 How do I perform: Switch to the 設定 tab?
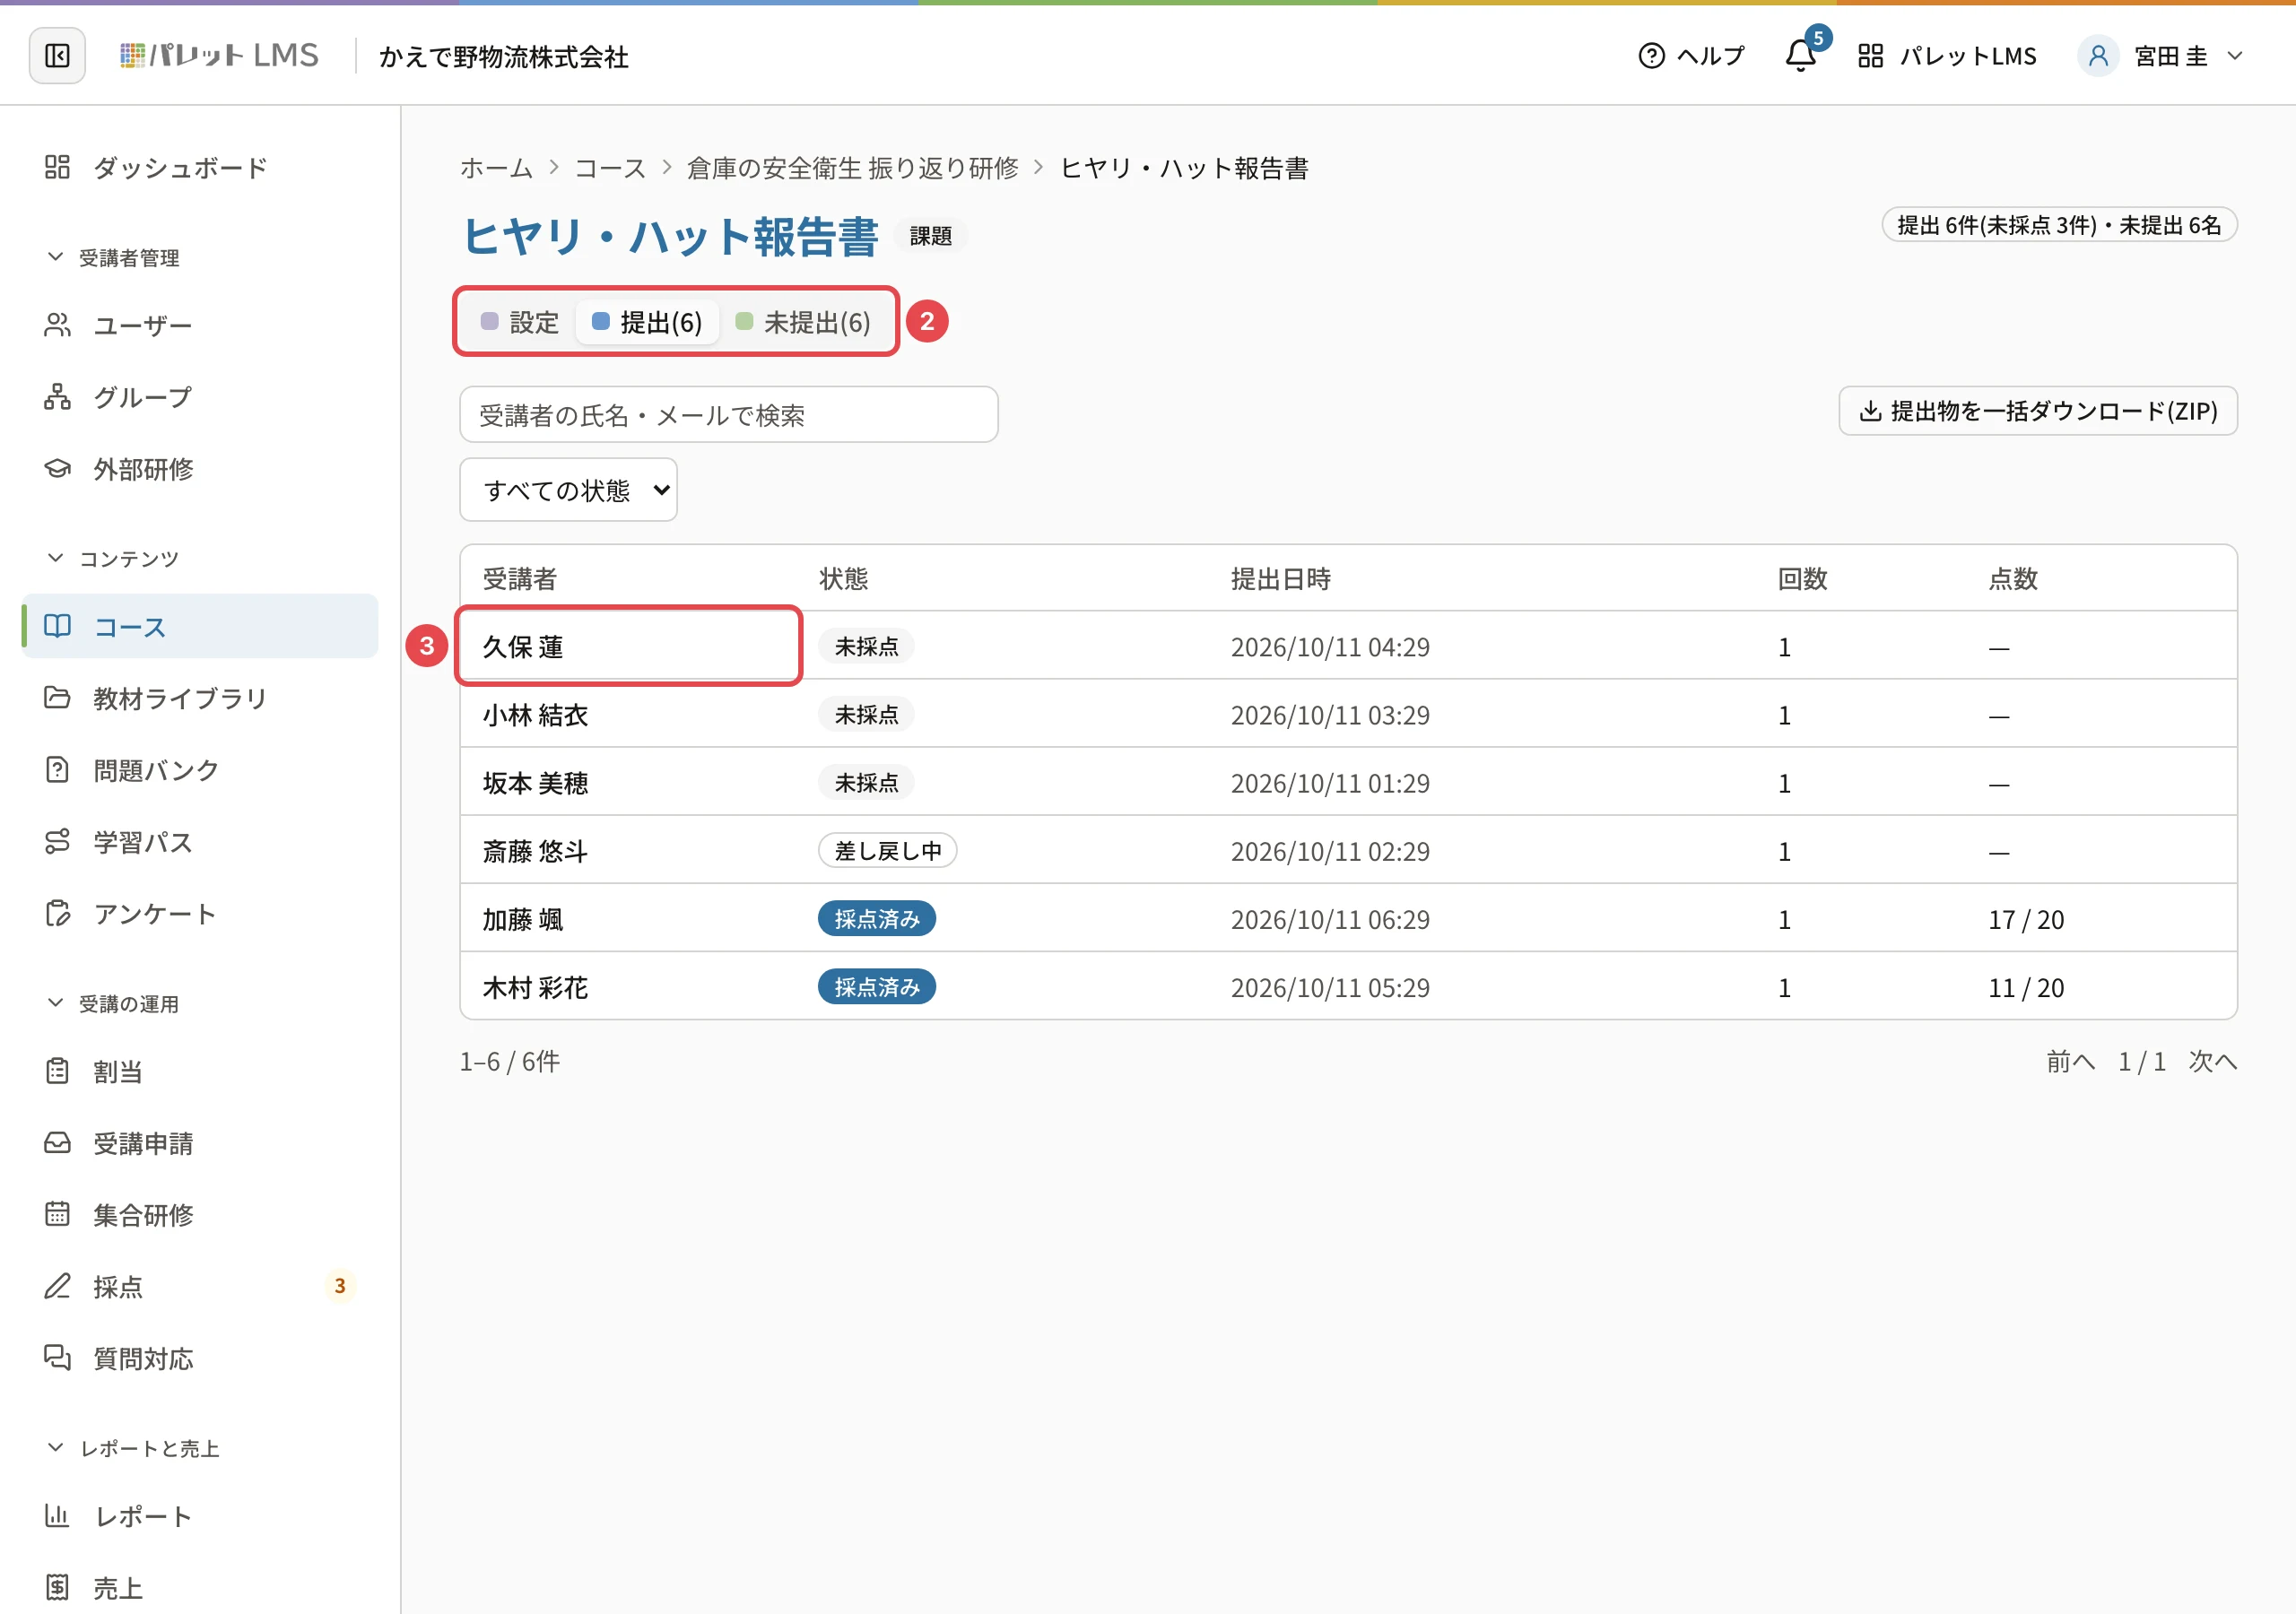(520, 322)
